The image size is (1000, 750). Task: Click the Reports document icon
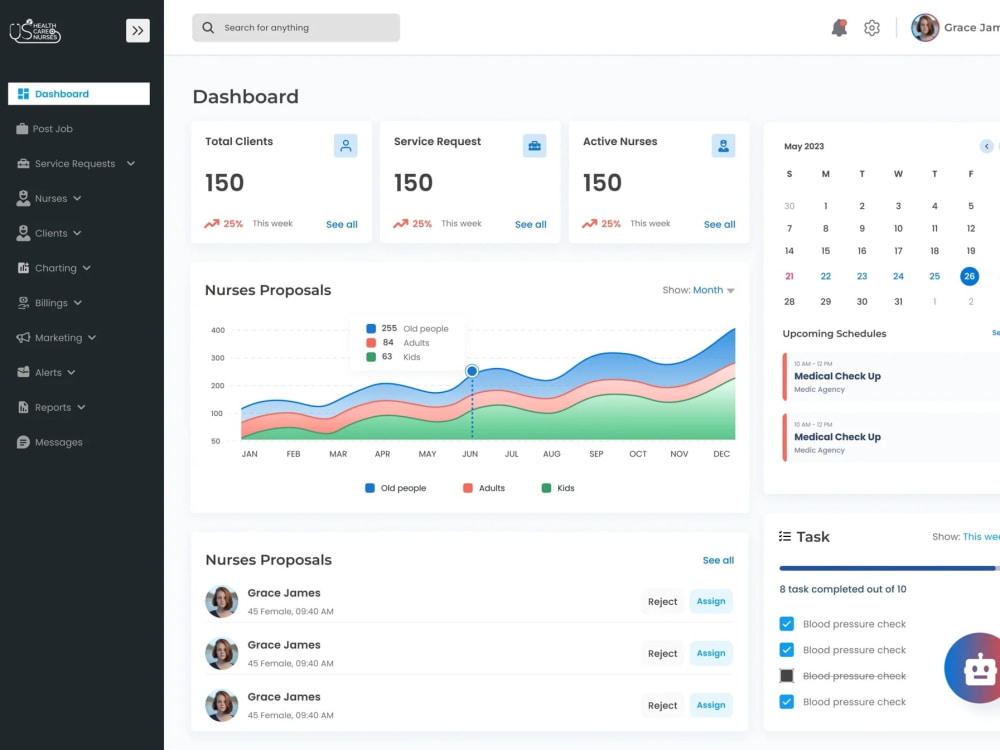[24, 407]
